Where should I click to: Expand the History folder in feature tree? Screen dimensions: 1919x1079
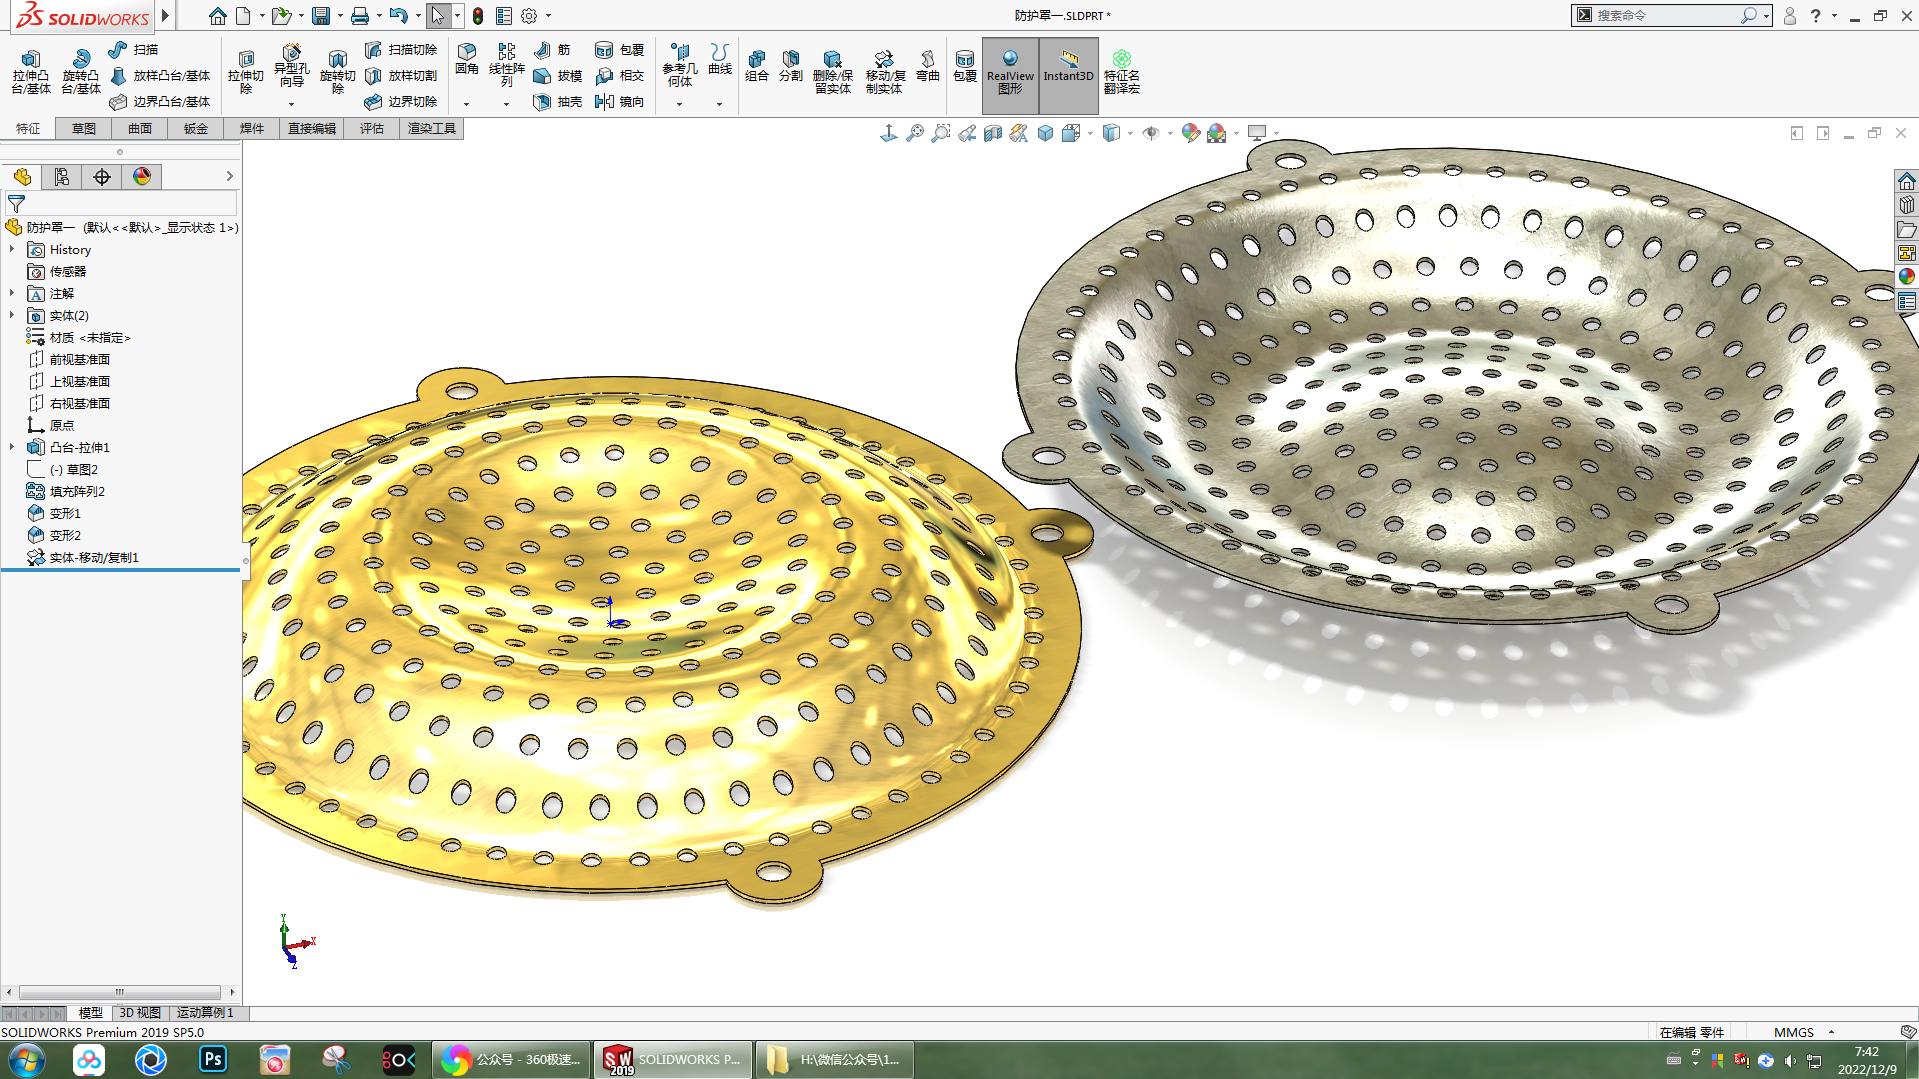12,249
